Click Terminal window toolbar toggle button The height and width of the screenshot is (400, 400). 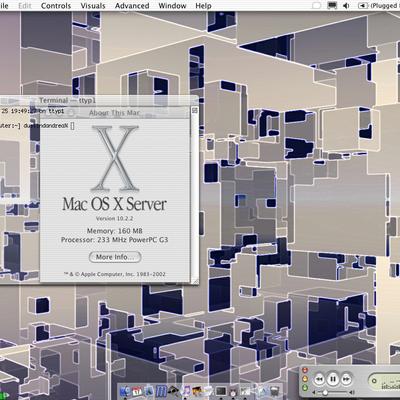(x=195, y=110)
